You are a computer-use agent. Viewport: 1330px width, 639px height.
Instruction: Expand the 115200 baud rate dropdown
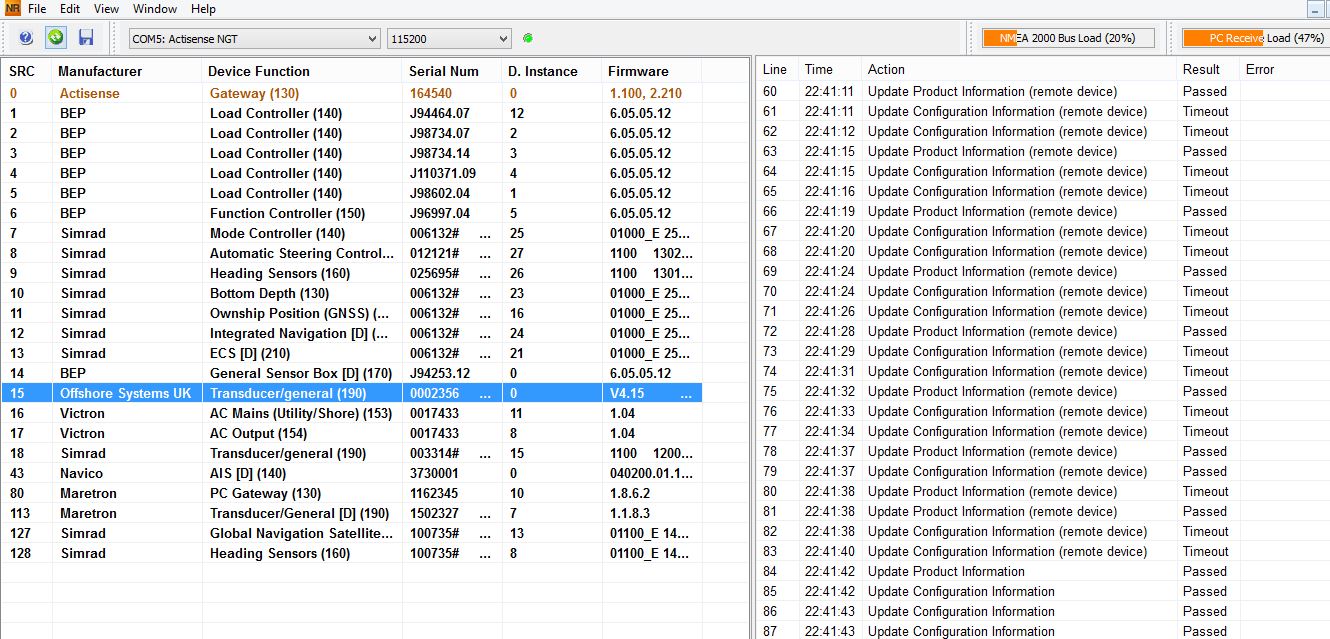coord(449,39)
